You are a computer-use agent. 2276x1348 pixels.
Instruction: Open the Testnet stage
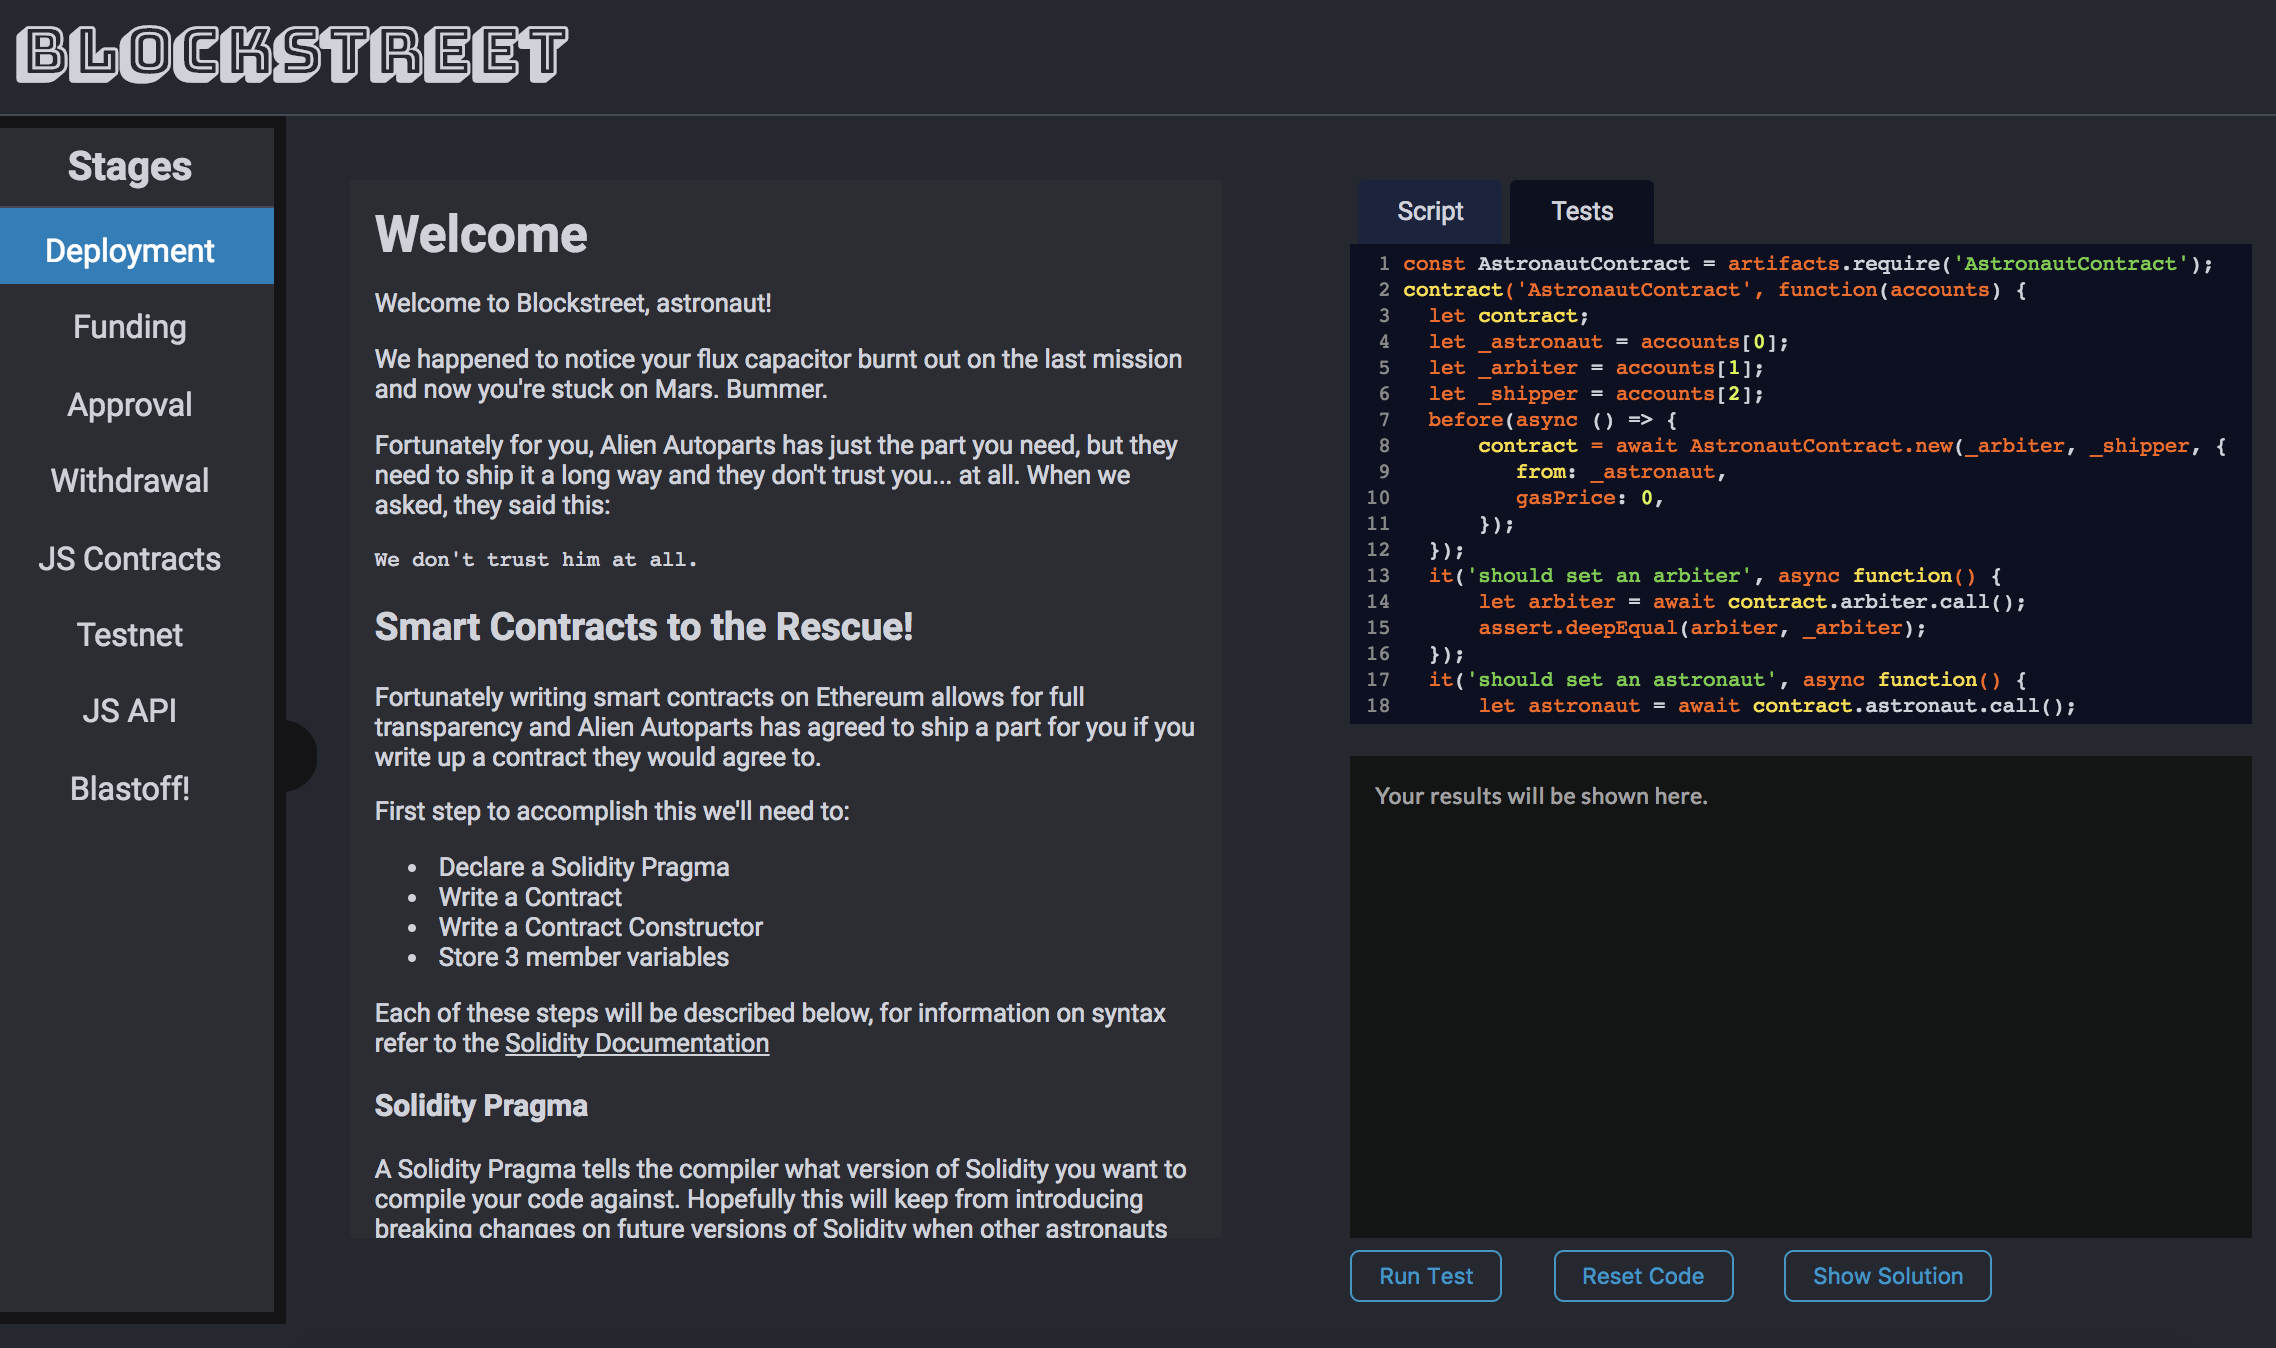[x=130, y=635]
